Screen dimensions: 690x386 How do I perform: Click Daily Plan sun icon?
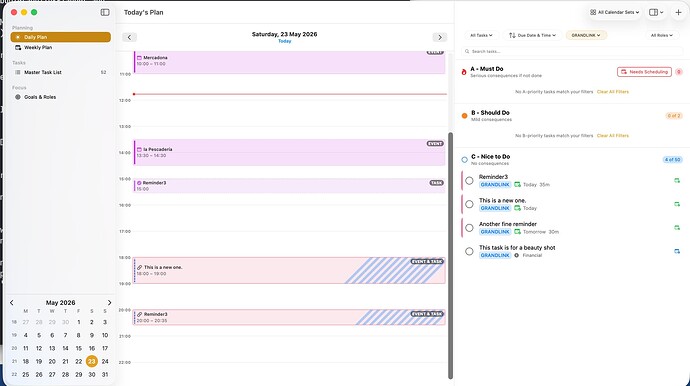tap(18, 37)
